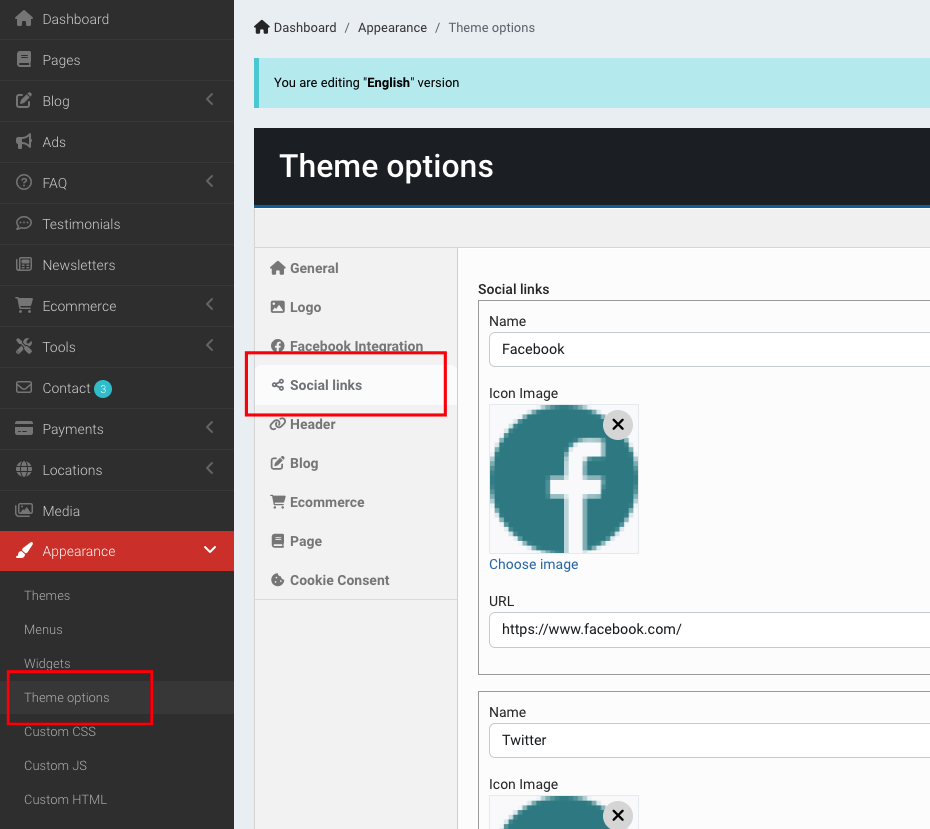
Task: Click the Pages document icon
Action: pyautogui.click(x=24, y=60)
